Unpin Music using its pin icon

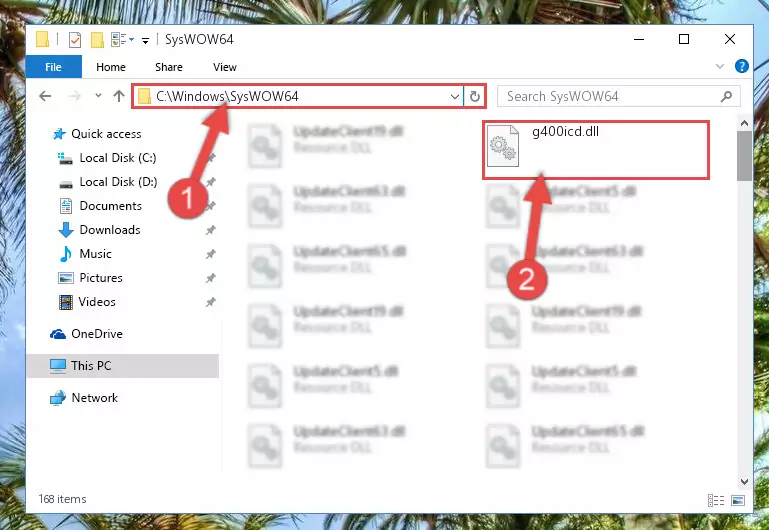point(210,254)
